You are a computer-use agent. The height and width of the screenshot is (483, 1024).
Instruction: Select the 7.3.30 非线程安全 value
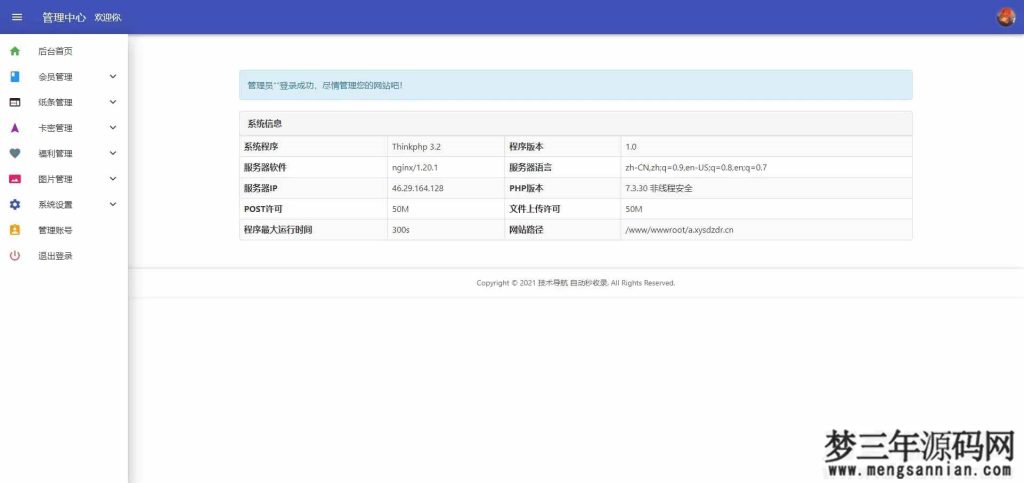[766, 189]
